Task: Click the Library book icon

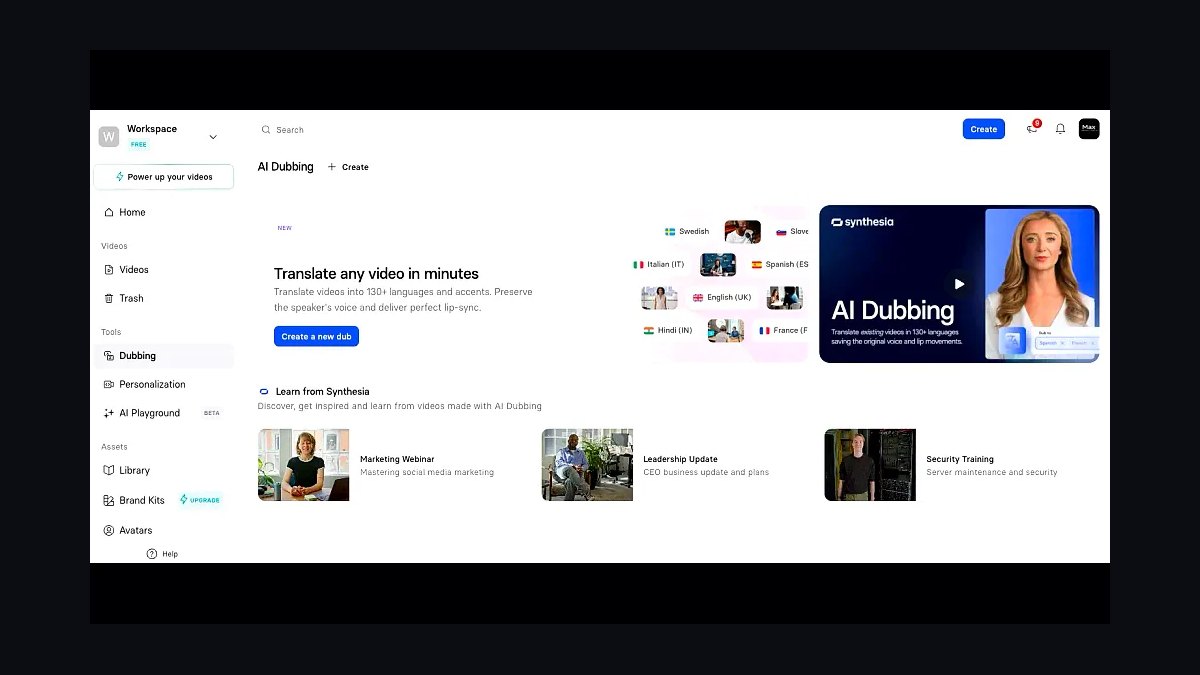Action: click(109, 470)
